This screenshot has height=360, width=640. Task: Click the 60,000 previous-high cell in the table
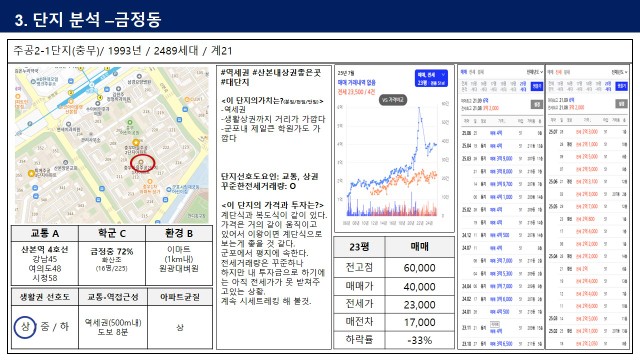tap(420, 268)
